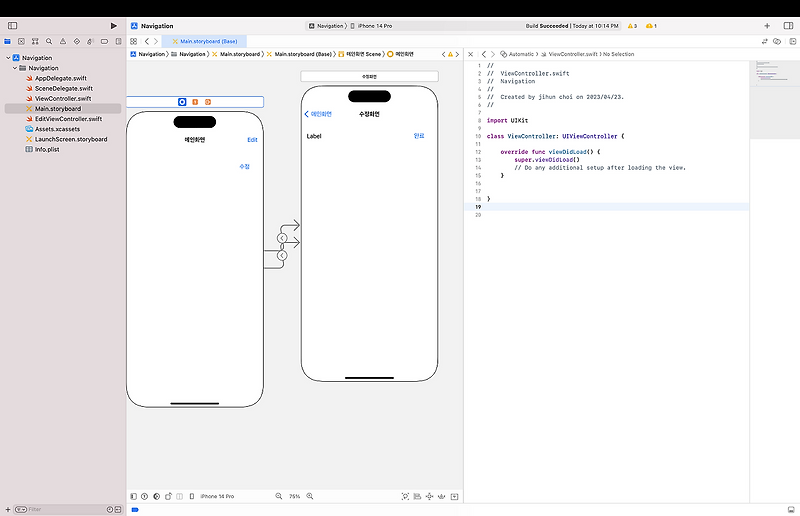Close the assistant editor pane
800x516 pixels.
(470, 54)
